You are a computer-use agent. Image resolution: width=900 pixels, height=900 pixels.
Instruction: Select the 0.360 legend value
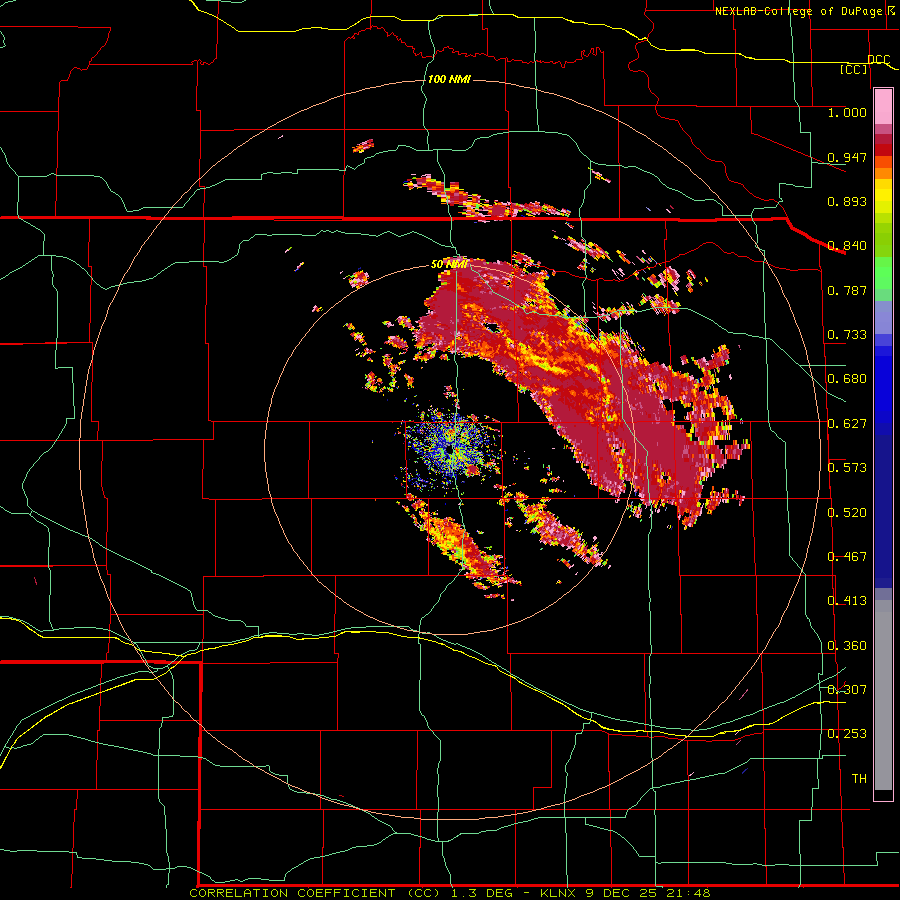tap(847, 646)
